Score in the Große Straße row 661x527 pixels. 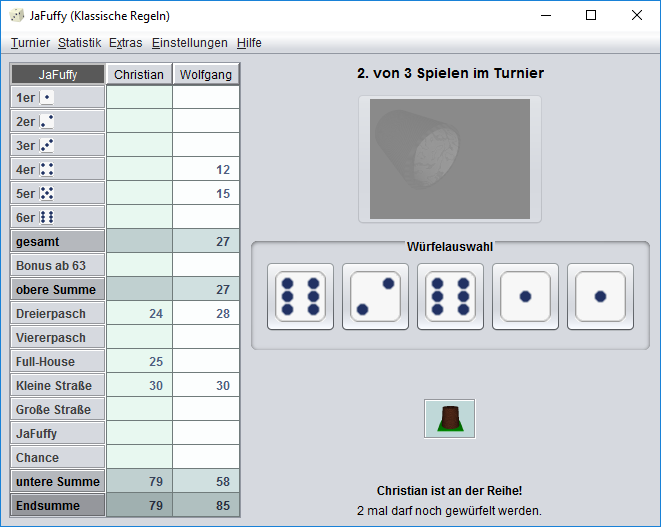point(57,409)
